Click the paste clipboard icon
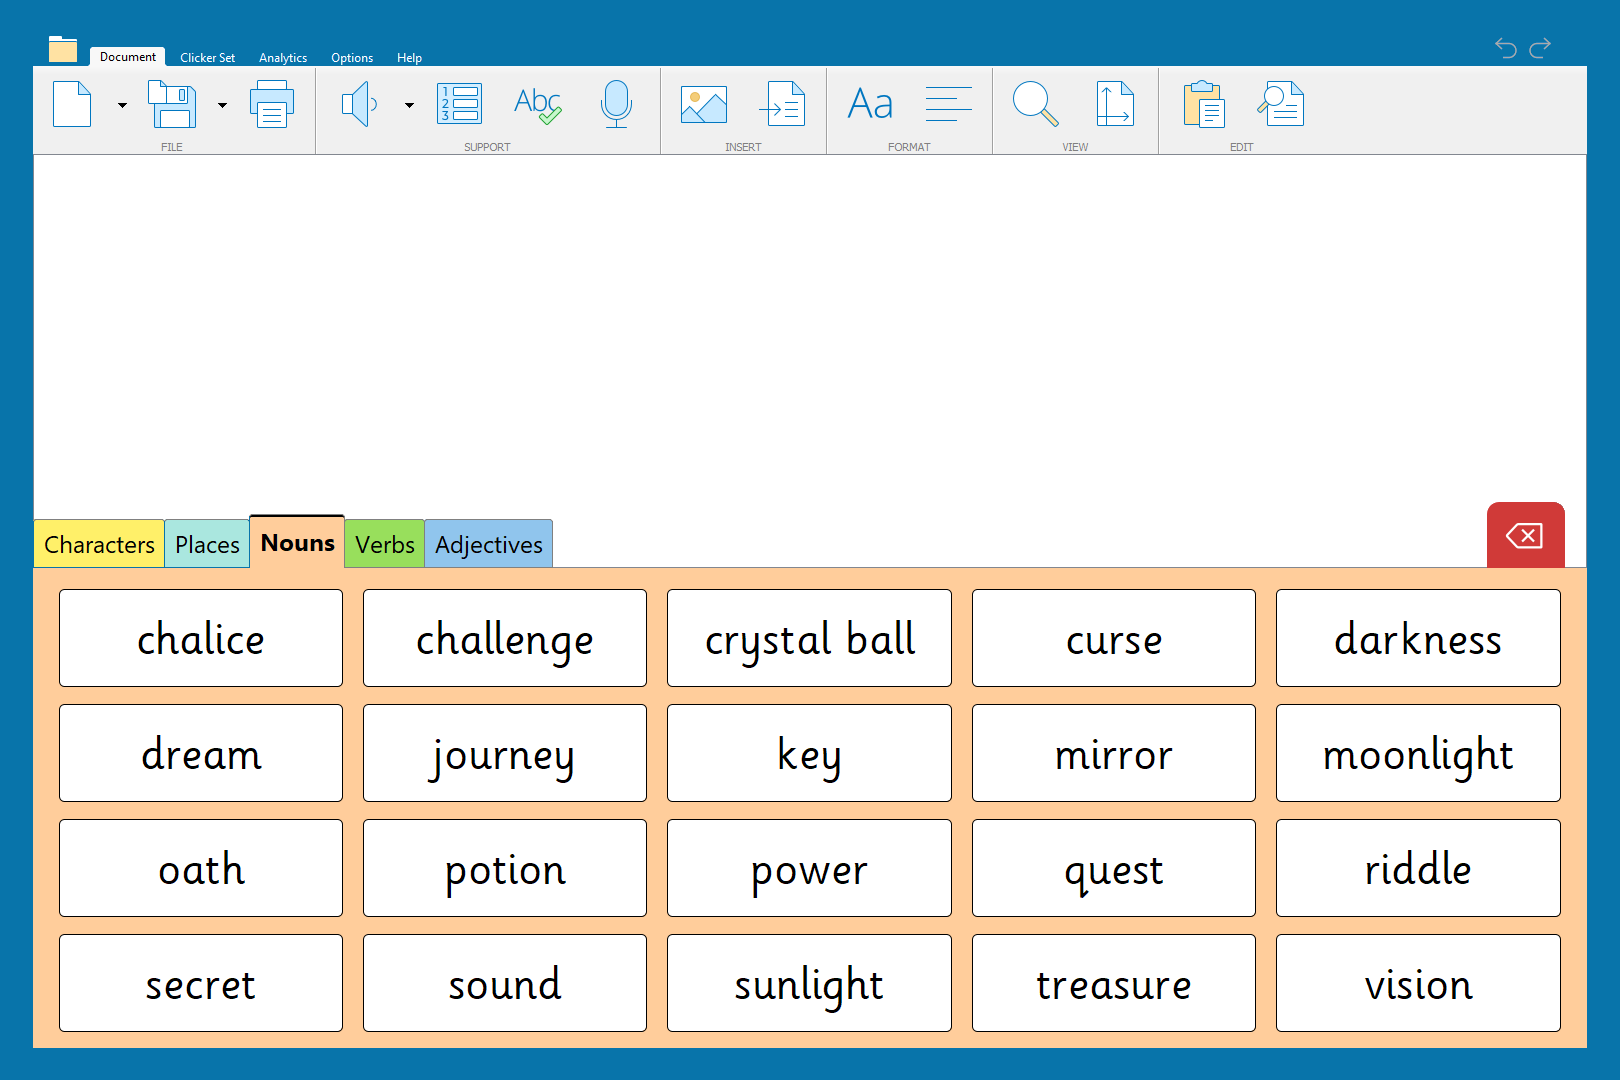The height and width of the screenshot is (1080, 1620). tap(1204, 104)
